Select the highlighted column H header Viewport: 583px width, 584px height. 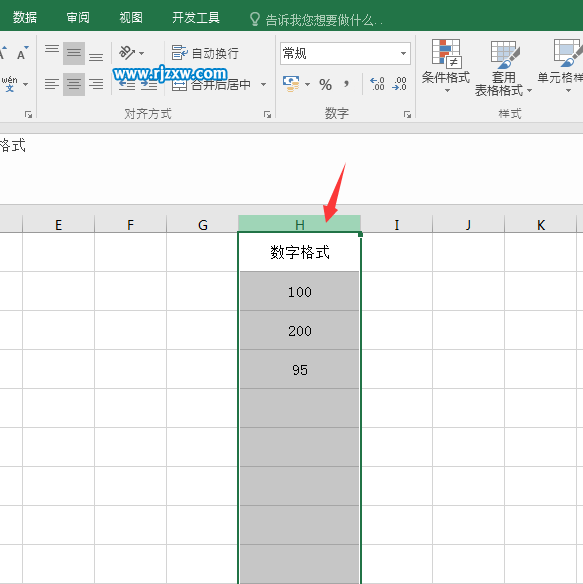click(x=300, y=224)
